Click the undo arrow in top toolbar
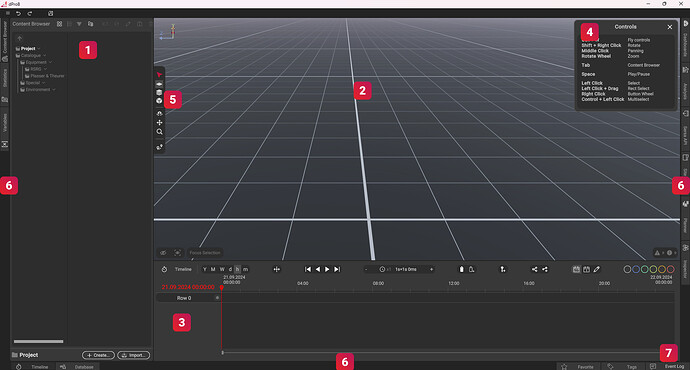This screenshot has width=690, height=370. click(18, 14)
